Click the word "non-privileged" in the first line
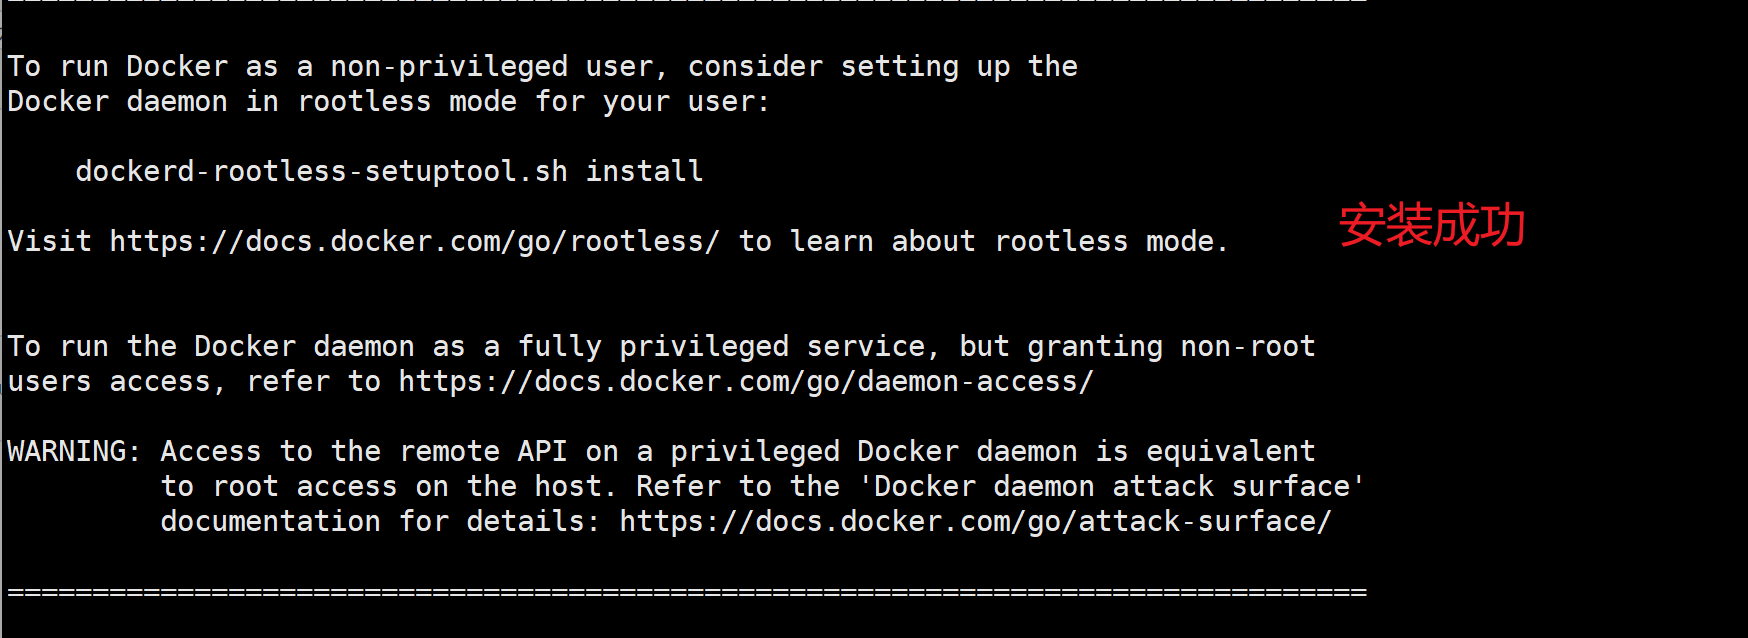The image size is (1748, 638). click(x=449, y=67)
